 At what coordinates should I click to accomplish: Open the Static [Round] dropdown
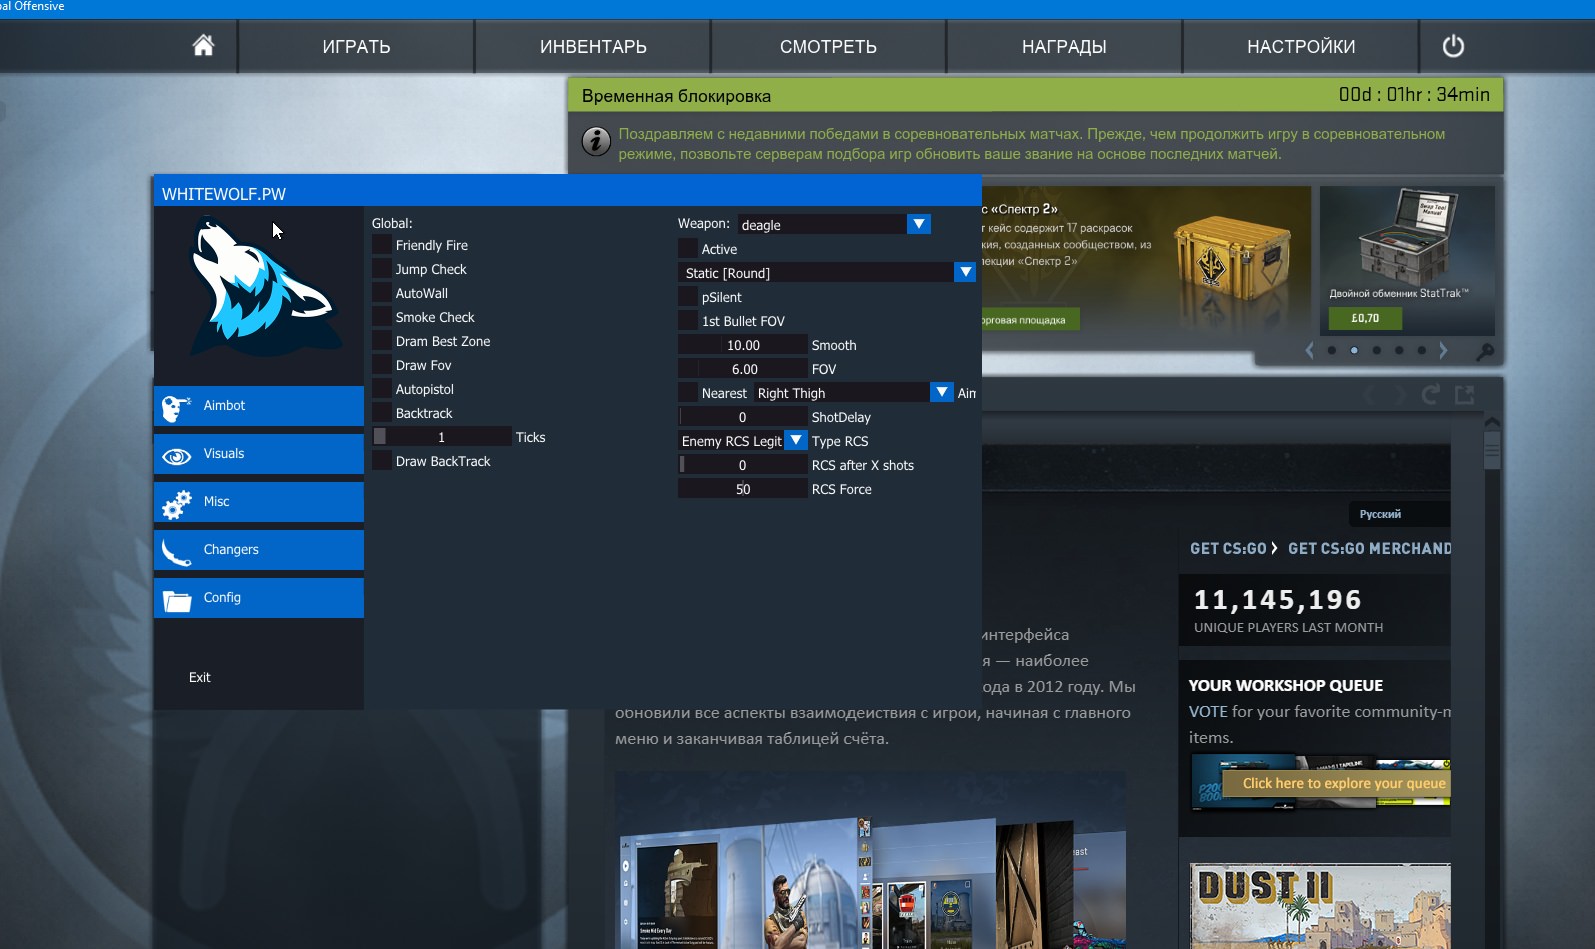tap(964, 272)
